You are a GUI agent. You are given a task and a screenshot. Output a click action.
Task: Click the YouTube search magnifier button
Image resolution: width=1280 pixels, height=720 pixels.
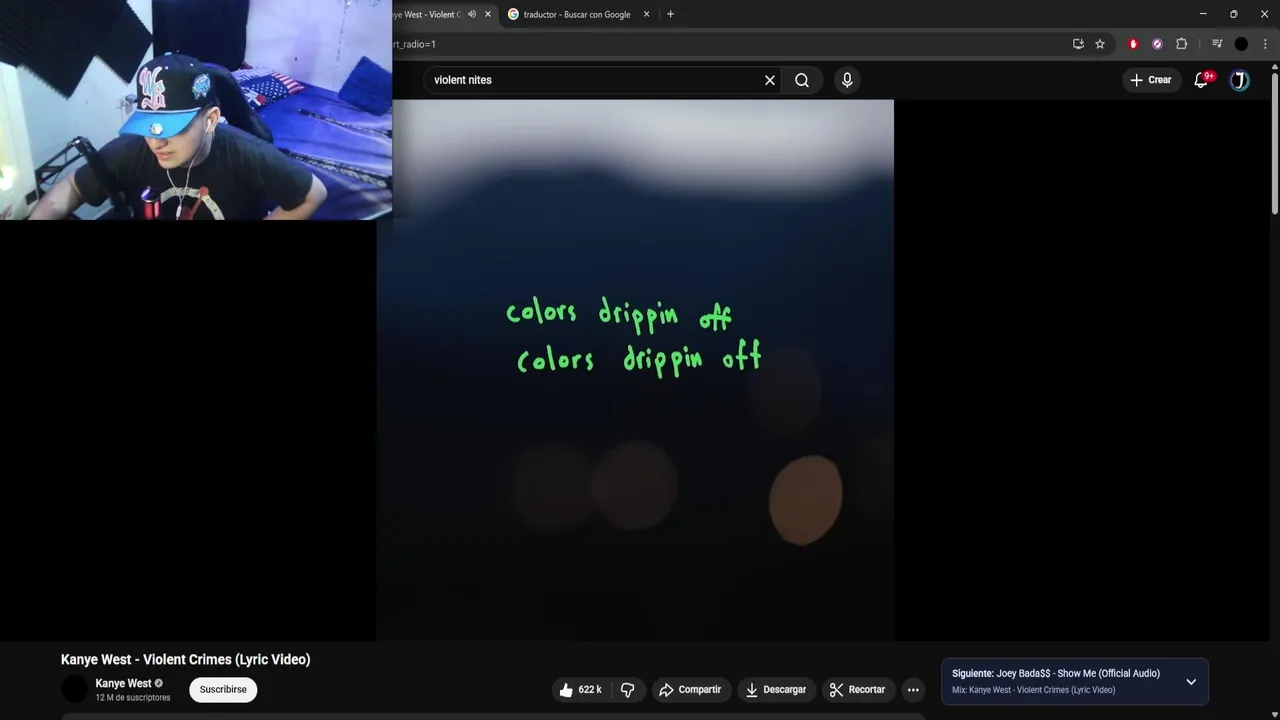tap(802, 80)
